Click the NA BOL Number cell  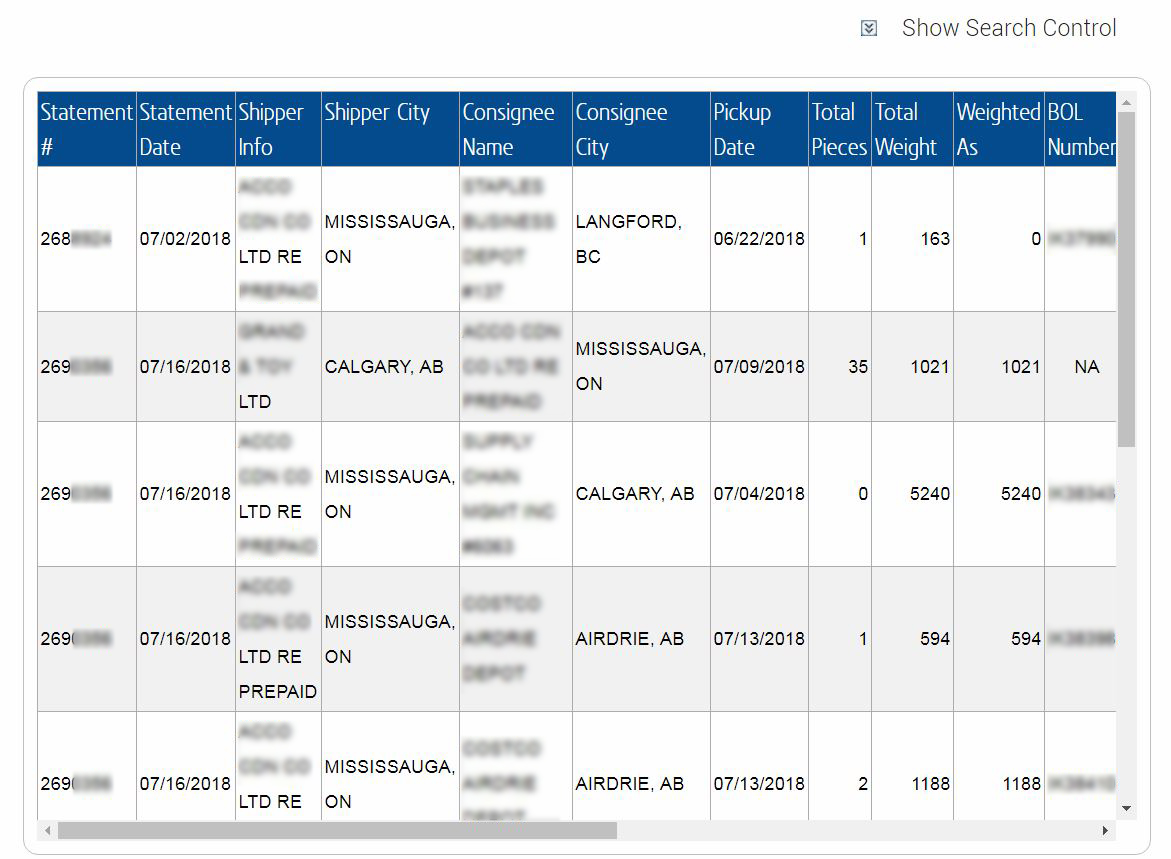click(1081, 367)
